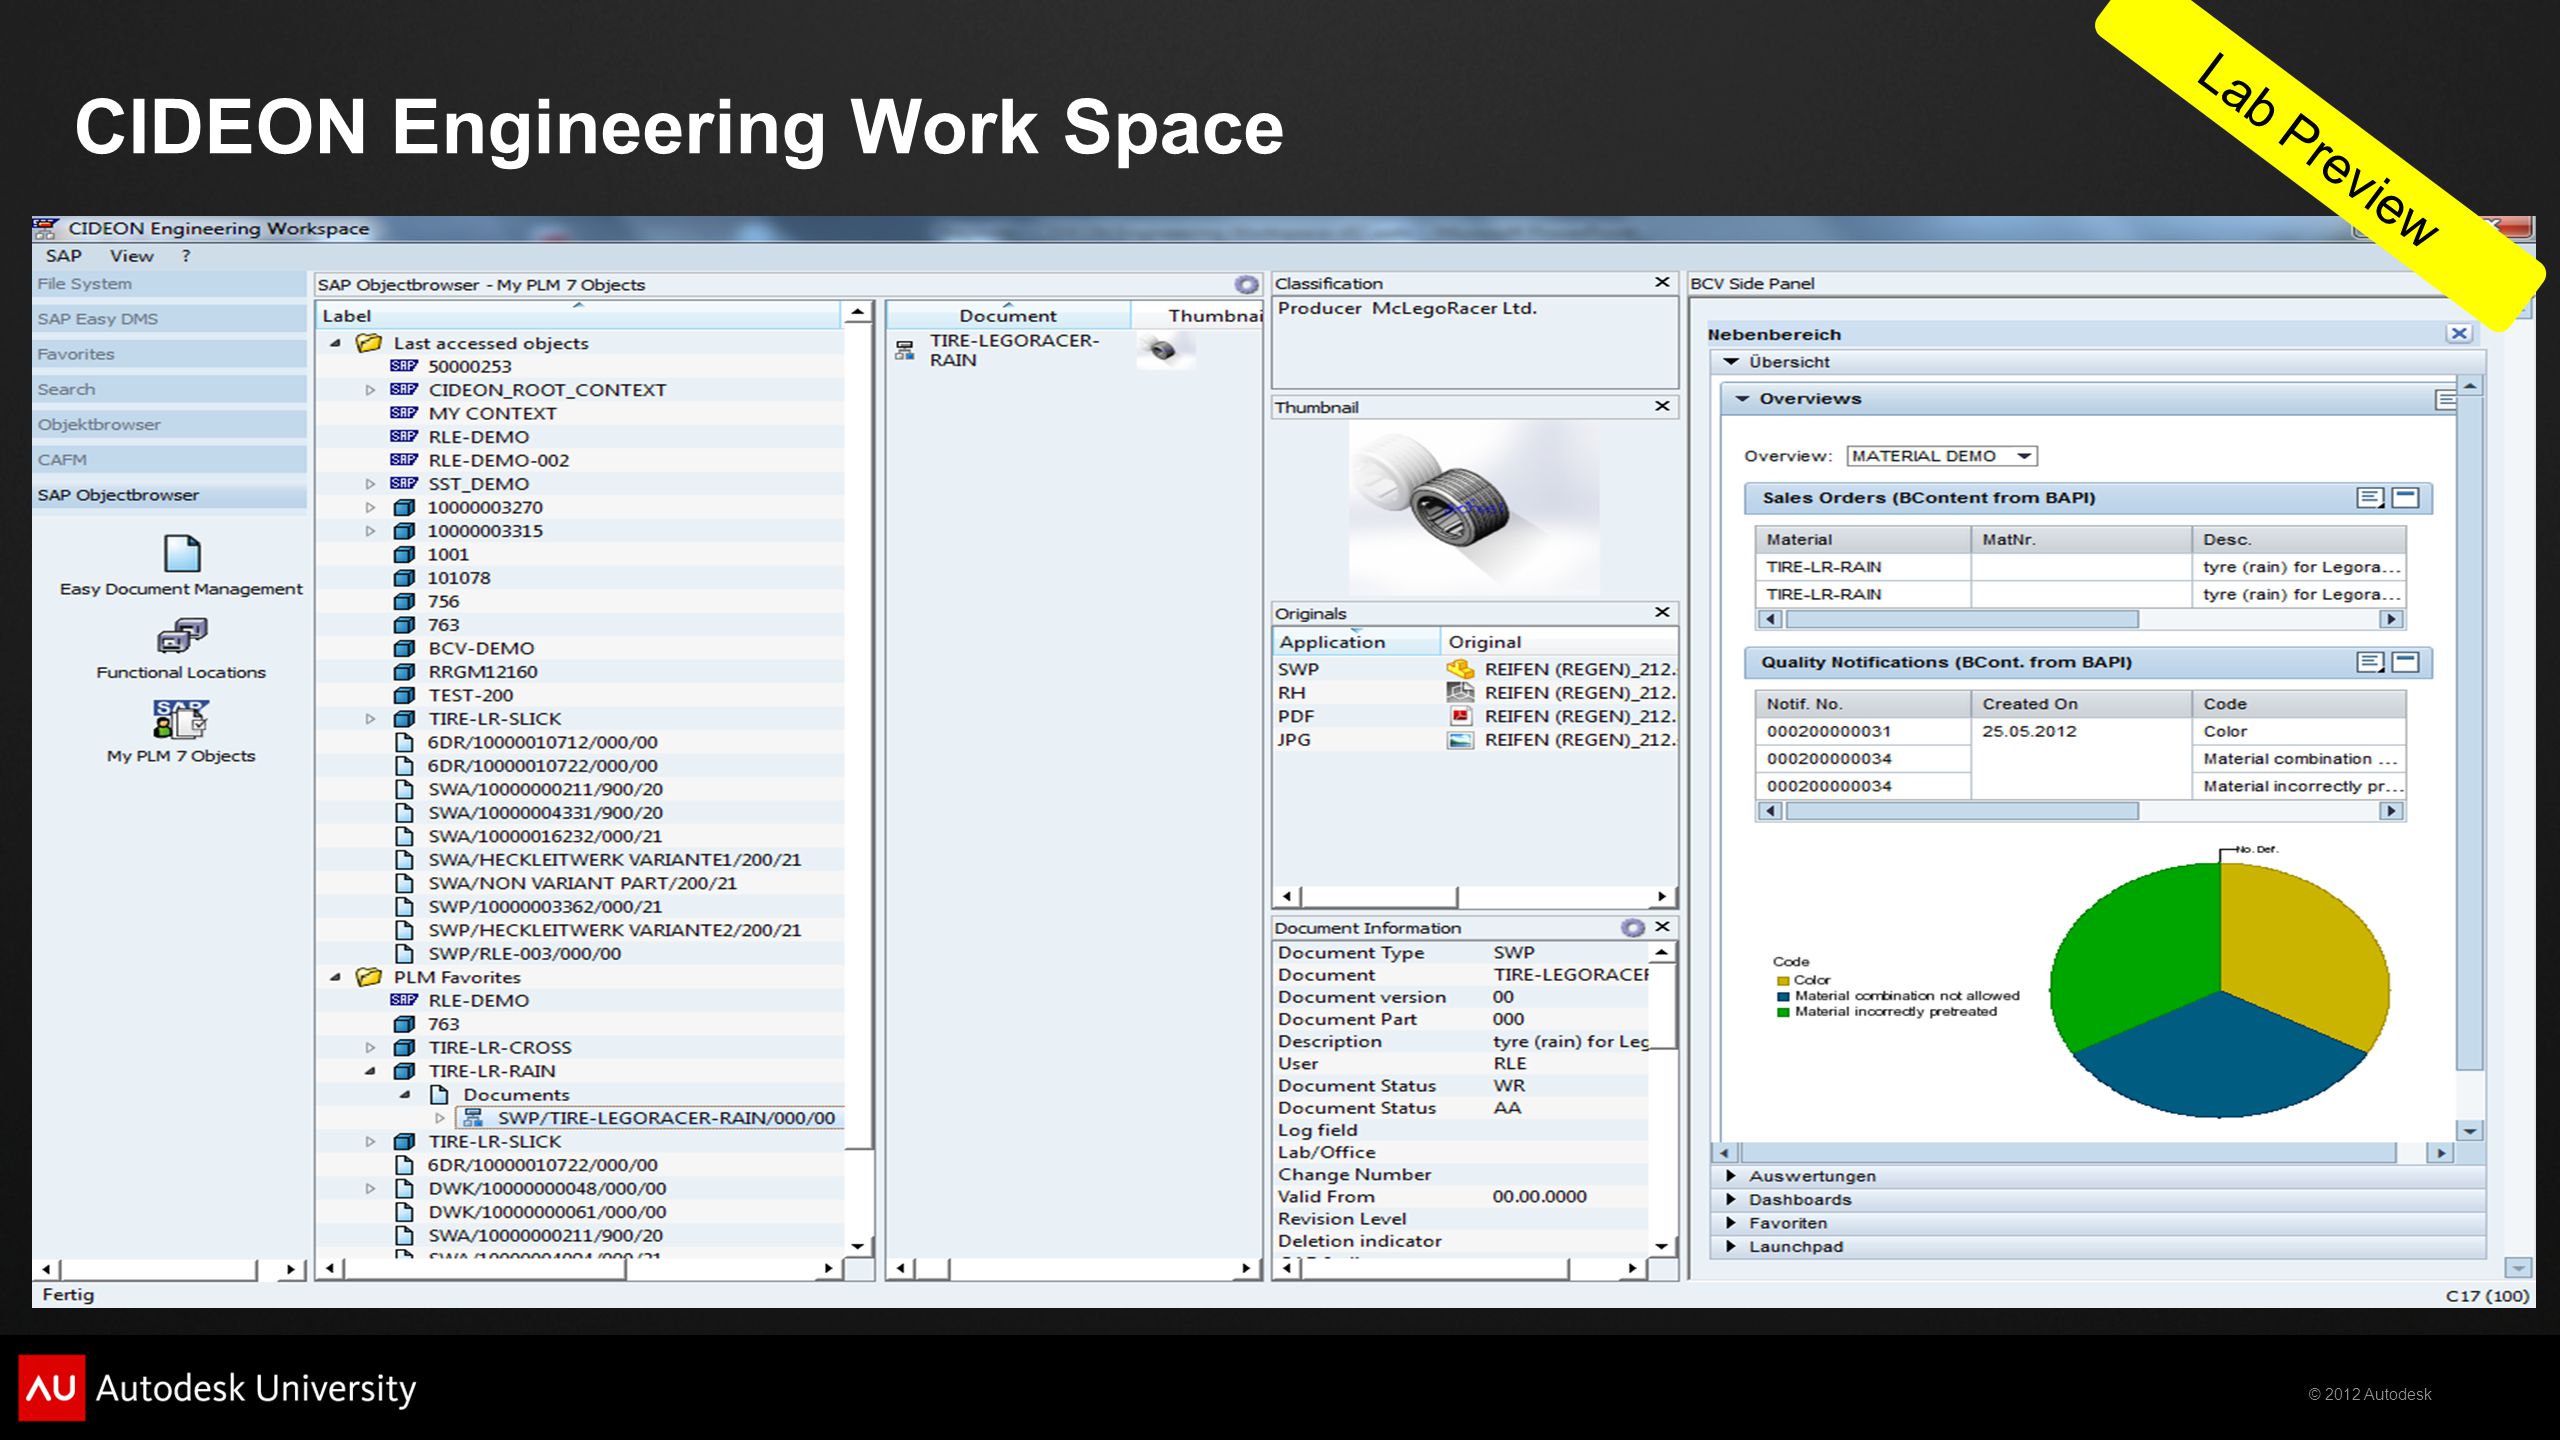Open the question mark help menu
Screen dimensions: 2560x1440
(x=186, y=256)
